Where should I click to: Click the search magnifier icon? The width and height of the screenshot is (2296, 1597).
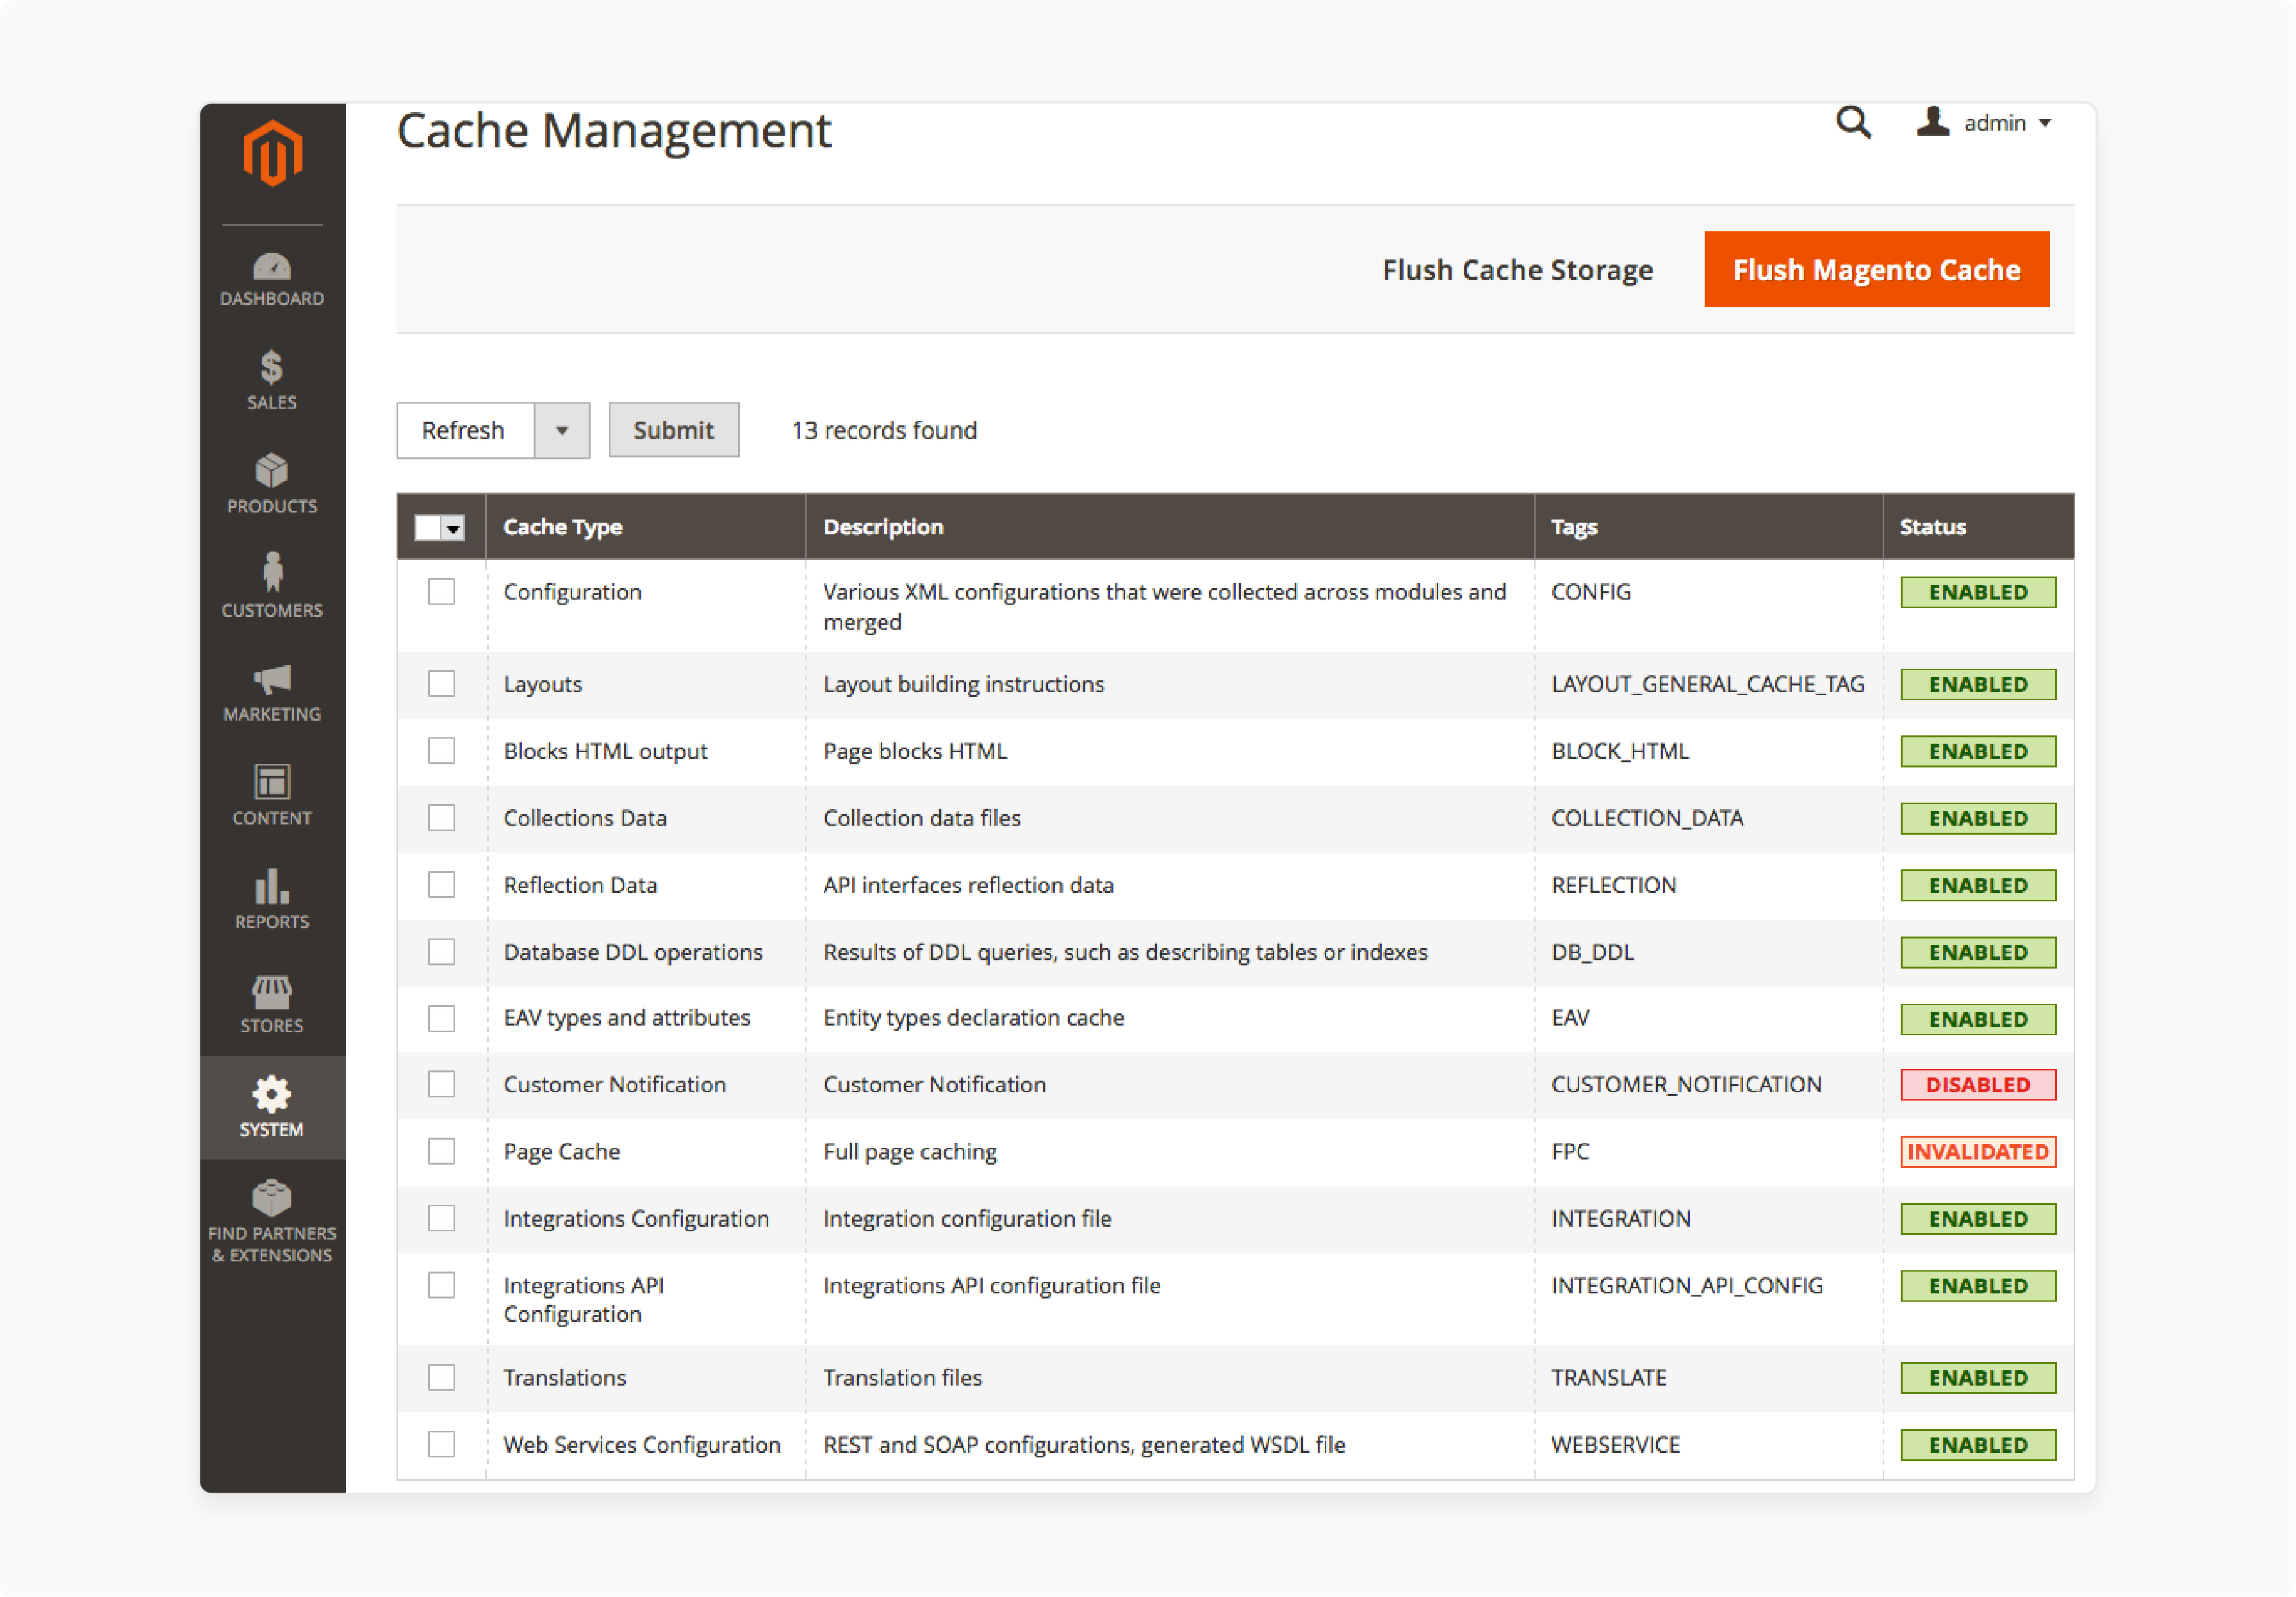click(x=1853, y=123)
